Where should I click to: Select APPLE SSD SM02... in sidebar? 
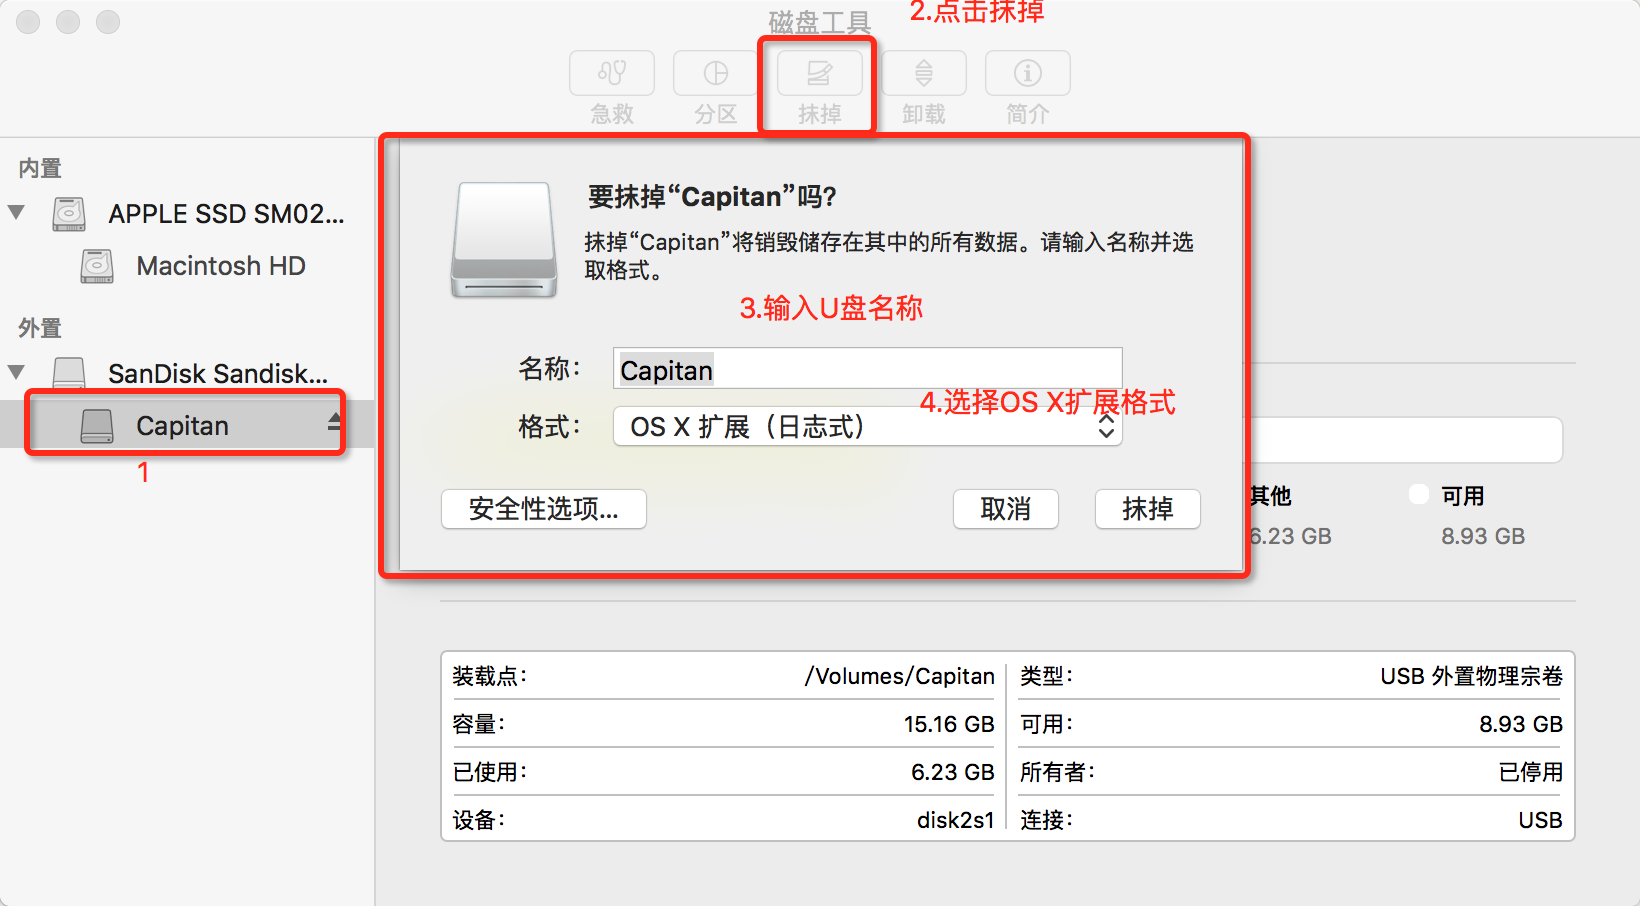coord(226,214)
